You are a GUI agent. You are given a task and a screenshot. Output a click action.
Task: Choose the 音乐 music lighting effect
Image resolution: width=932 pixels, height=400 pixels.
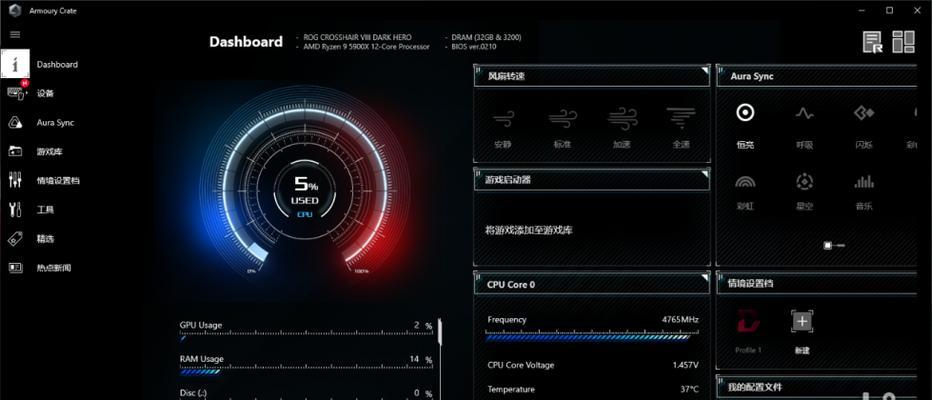click(864, 193)
